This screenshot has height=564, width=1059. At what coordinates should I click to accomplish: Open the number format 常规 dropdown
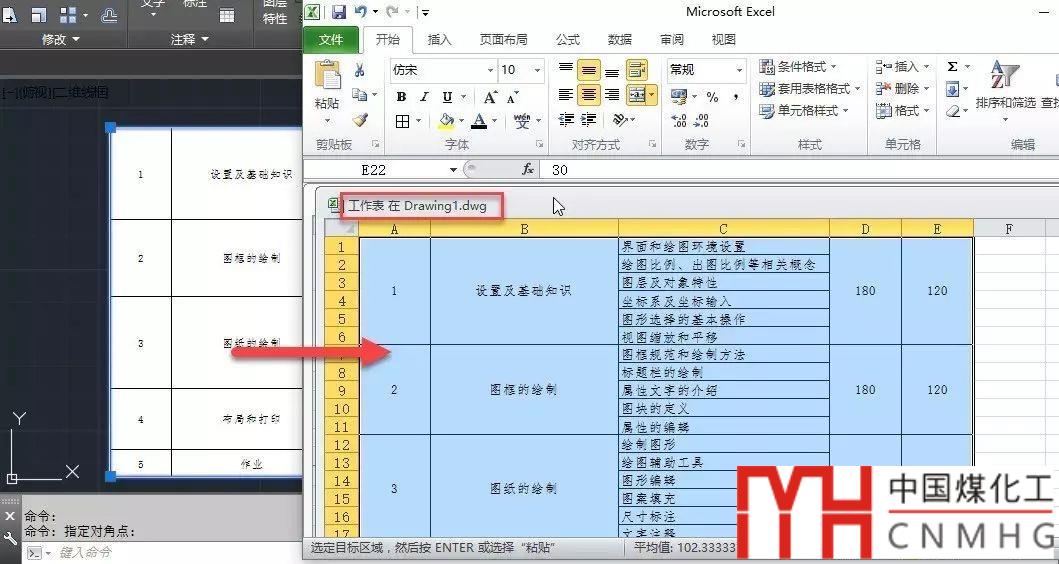tap(739, 70)
